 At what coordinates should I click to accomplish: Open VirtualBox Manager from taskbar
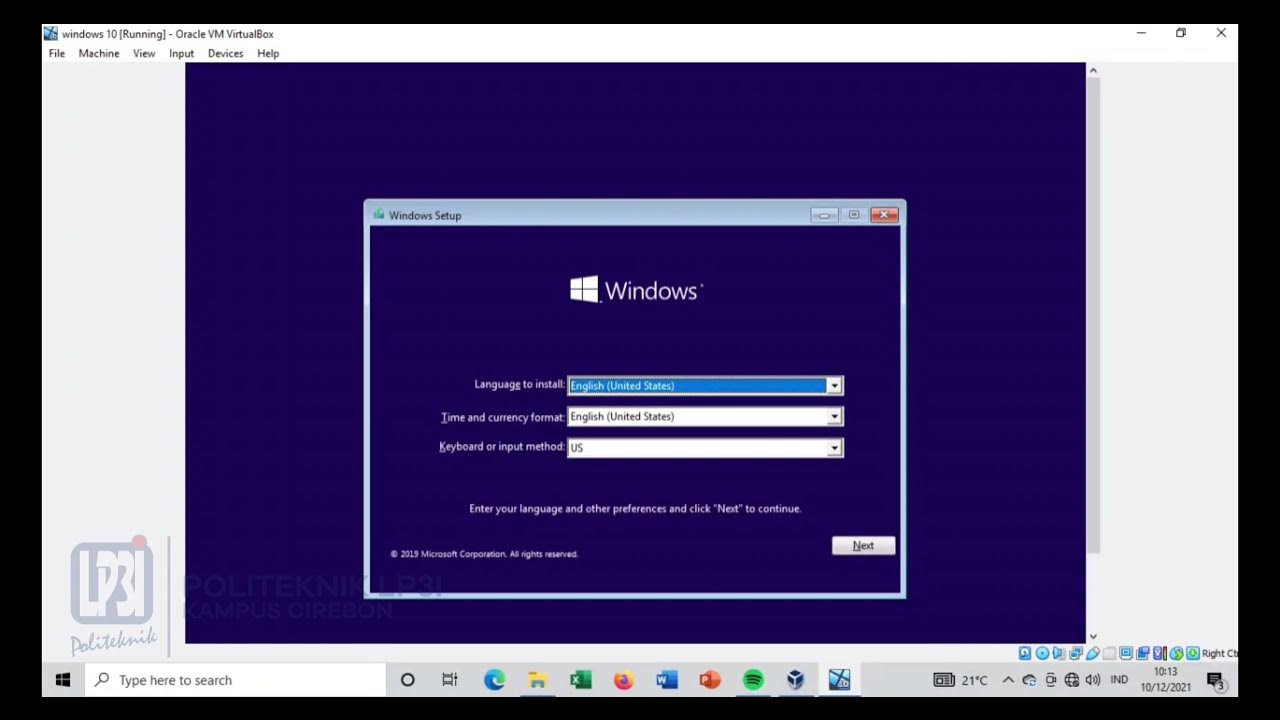796,680
